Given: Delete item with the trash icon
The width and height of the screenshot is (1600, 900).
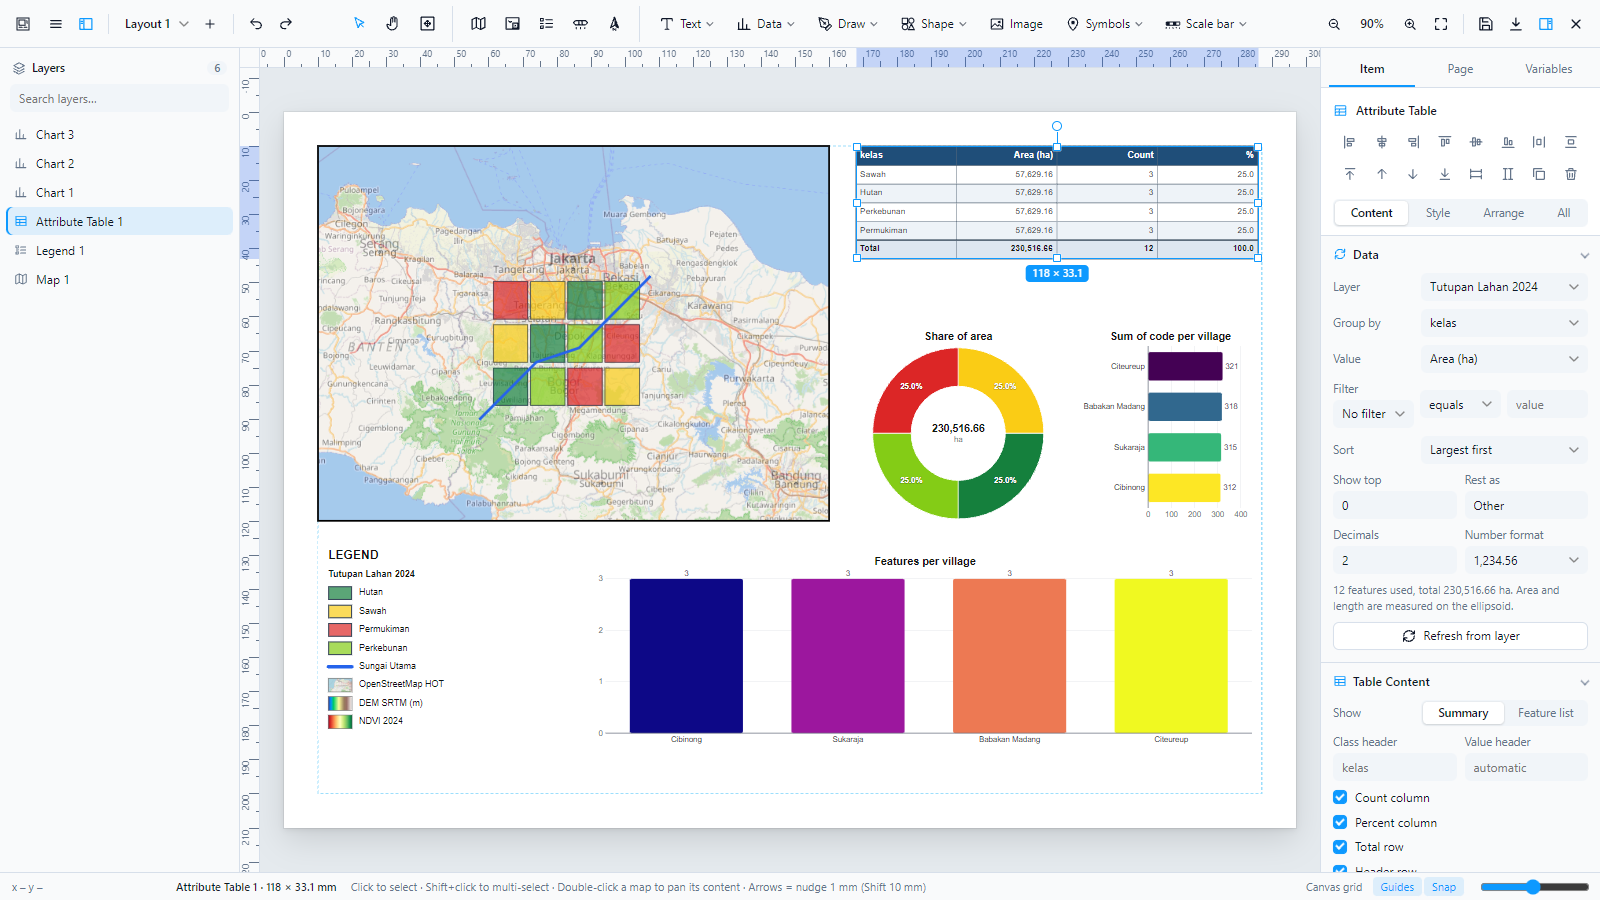Looking at the screenshot, I should point(1571,174).
